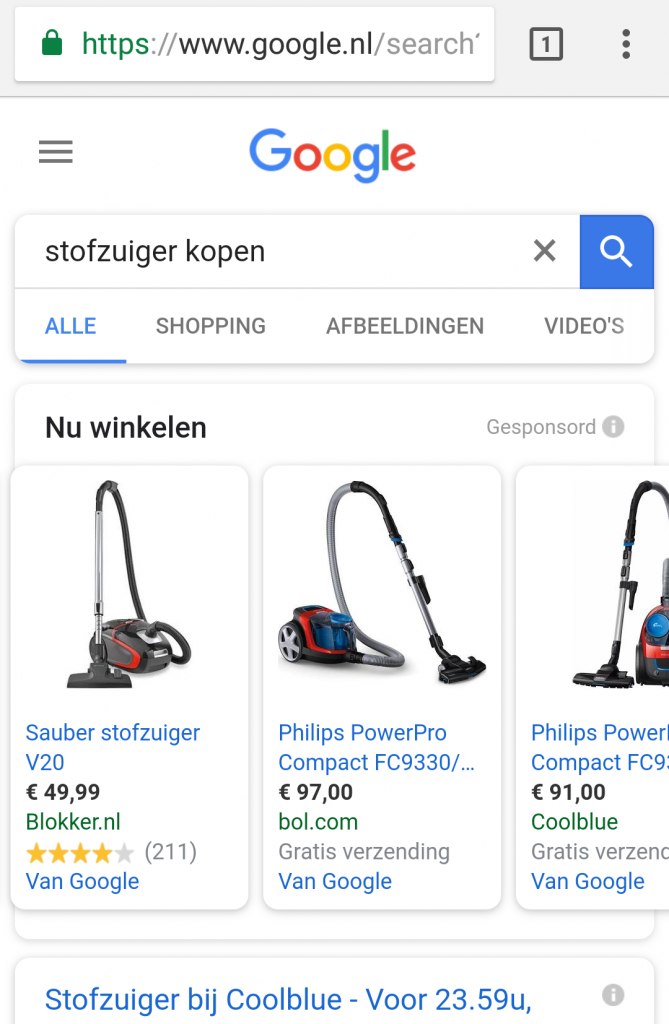Click the Google logo
This screenshot has width=669, height=1024.
click(x=333, y=155)
